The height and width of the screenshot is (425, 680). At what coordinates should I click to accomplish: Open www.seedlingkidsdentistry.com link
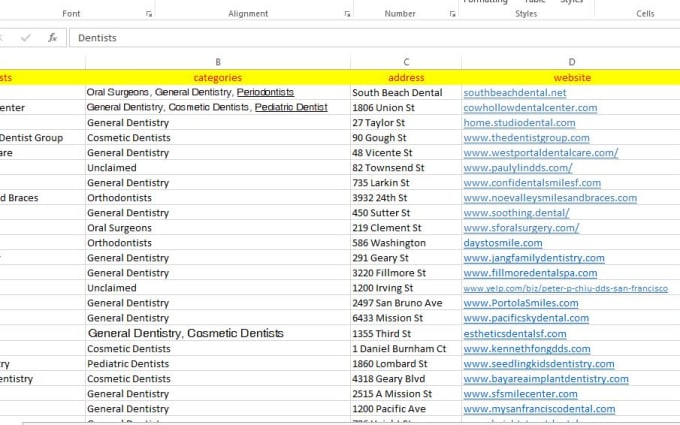tap(539, 364)
